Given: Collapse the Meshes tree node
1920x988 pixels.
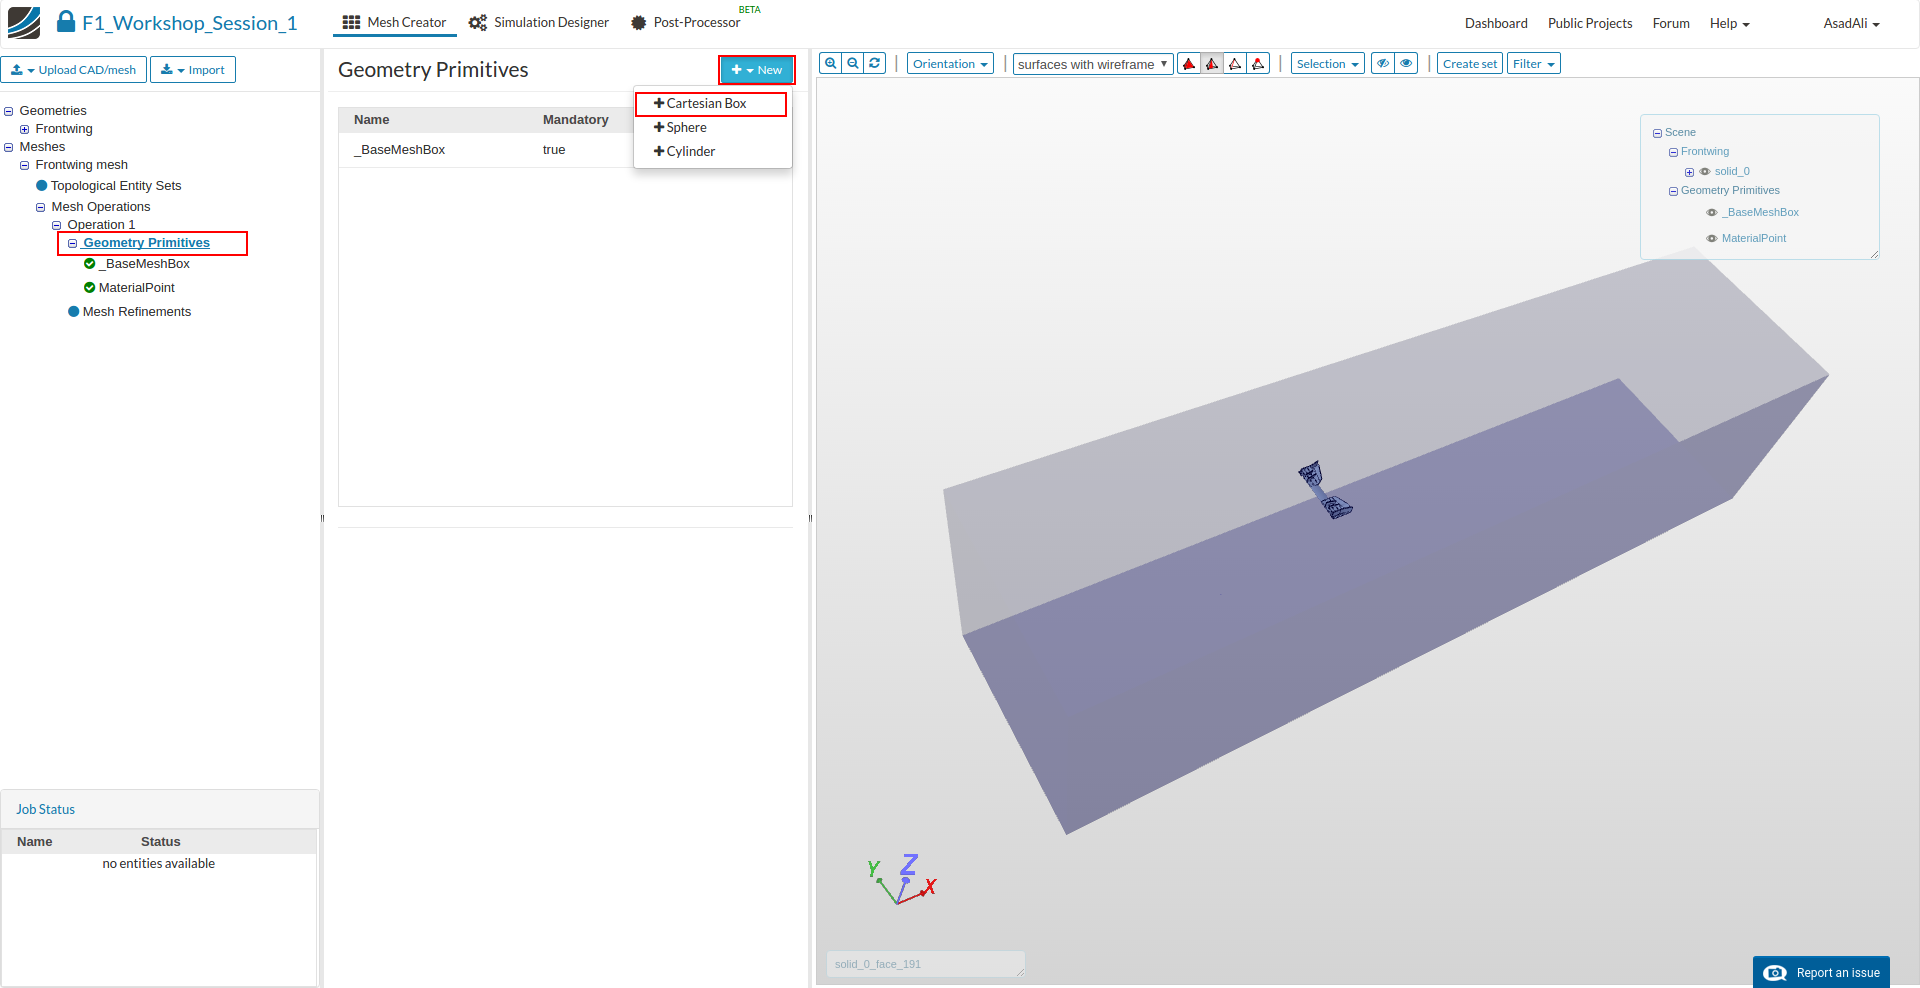Looking at the screenshot, I should coord(9,147).
